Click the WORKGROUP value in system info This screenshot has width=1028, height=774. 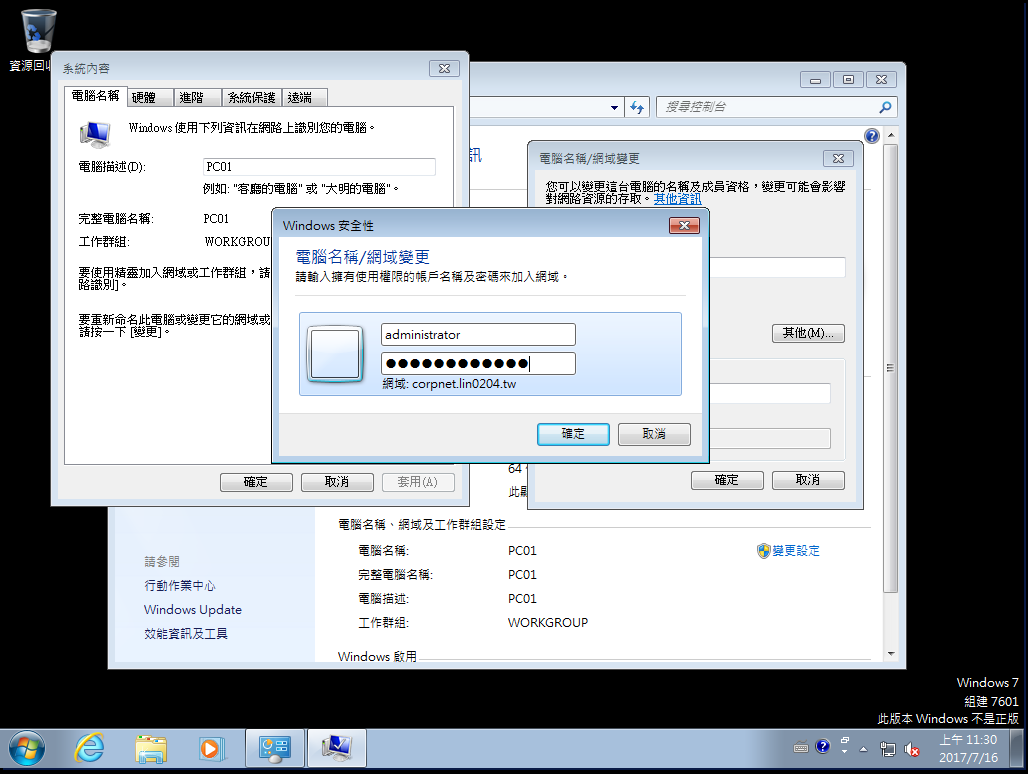tap(547, 623)
